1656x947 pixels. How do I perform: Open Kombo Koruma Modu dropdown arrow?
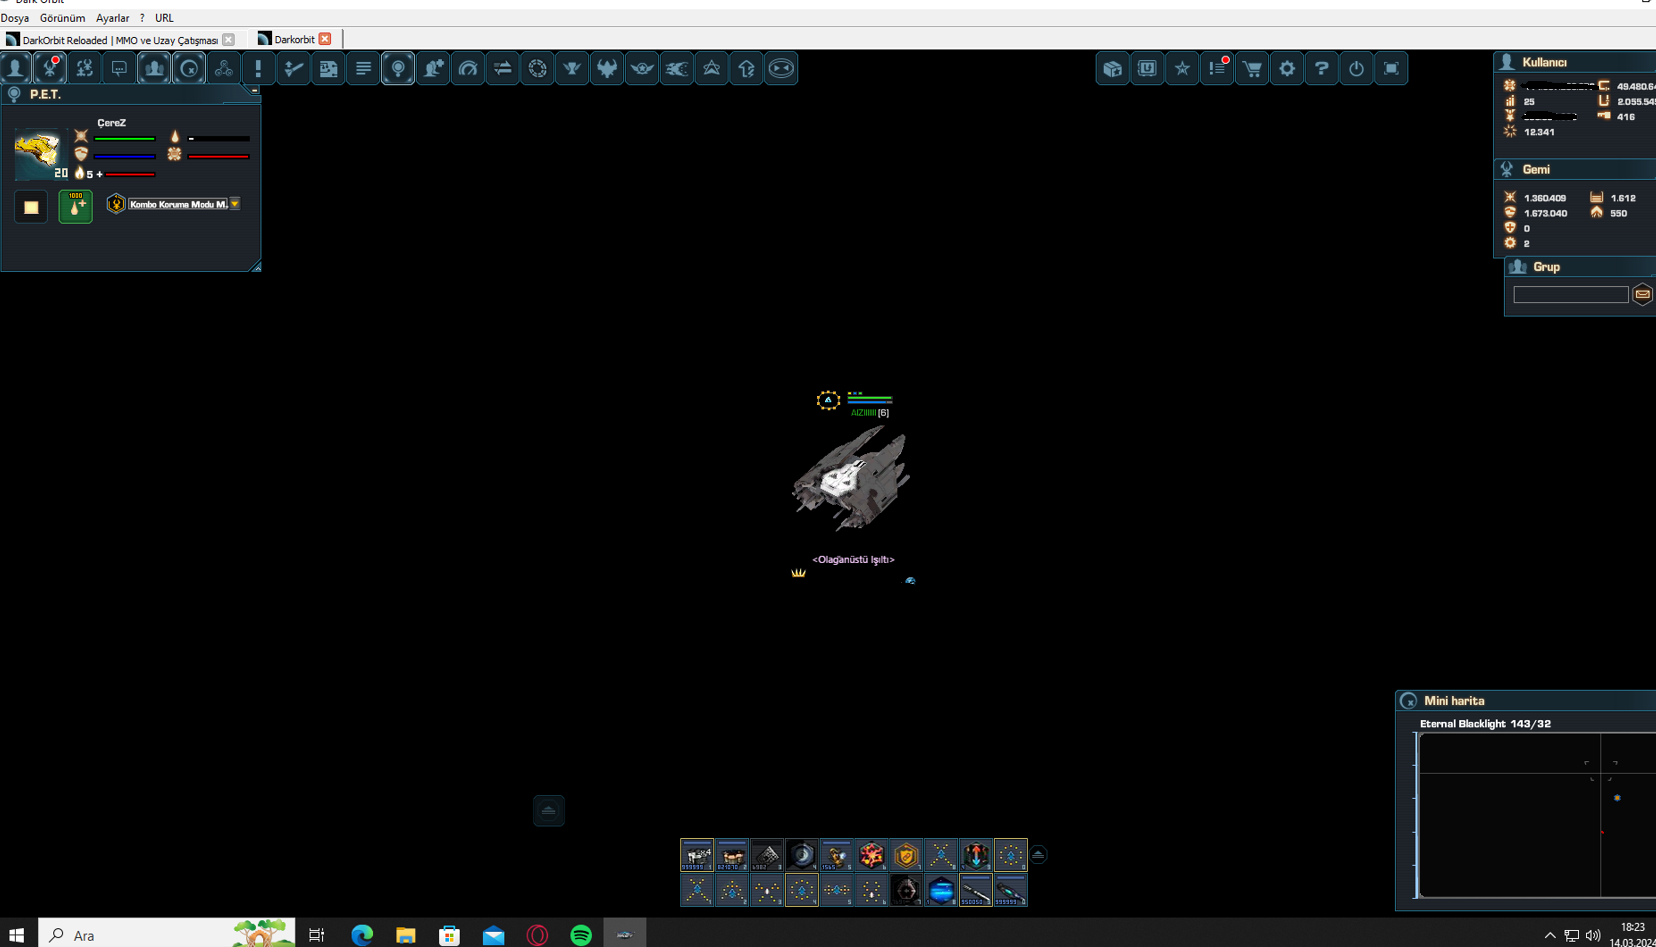tap(235, 204)
